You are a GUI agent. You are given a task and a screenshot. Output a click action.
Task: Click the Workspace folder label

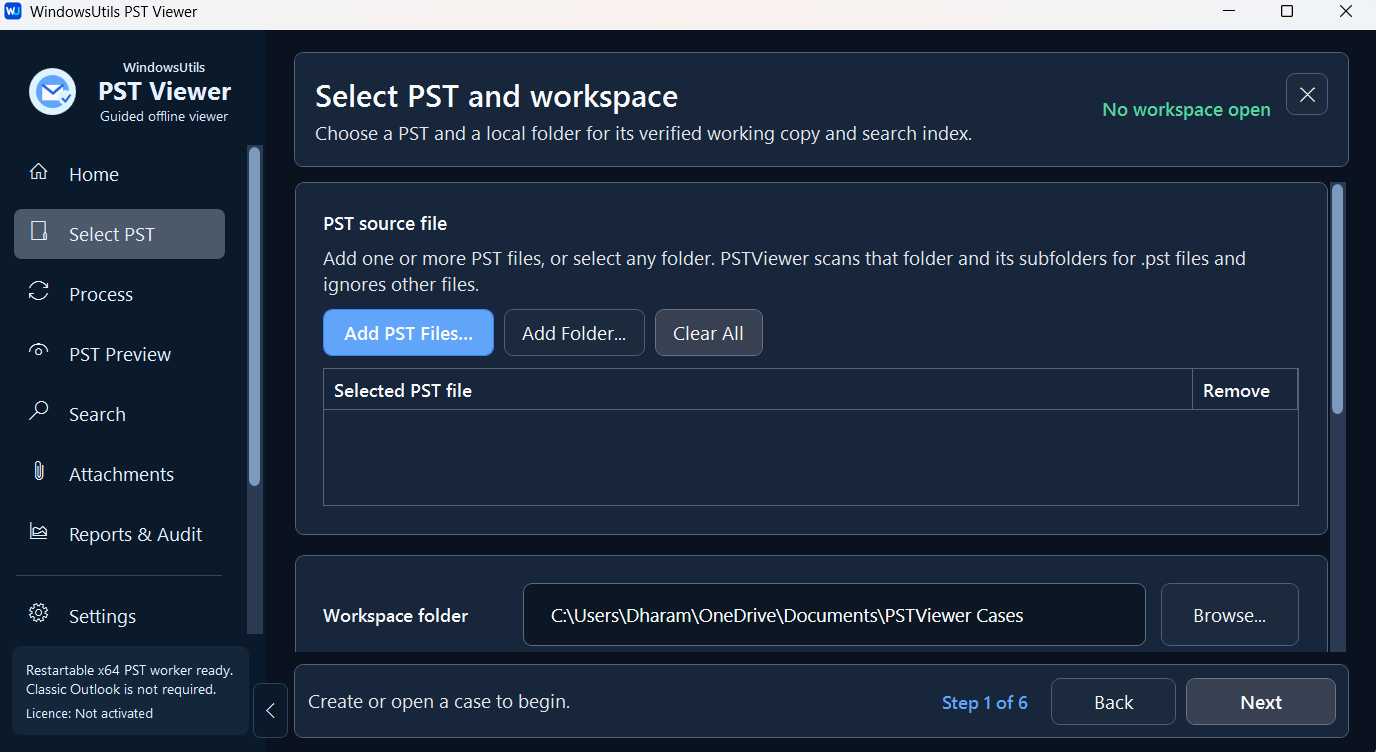396,616
